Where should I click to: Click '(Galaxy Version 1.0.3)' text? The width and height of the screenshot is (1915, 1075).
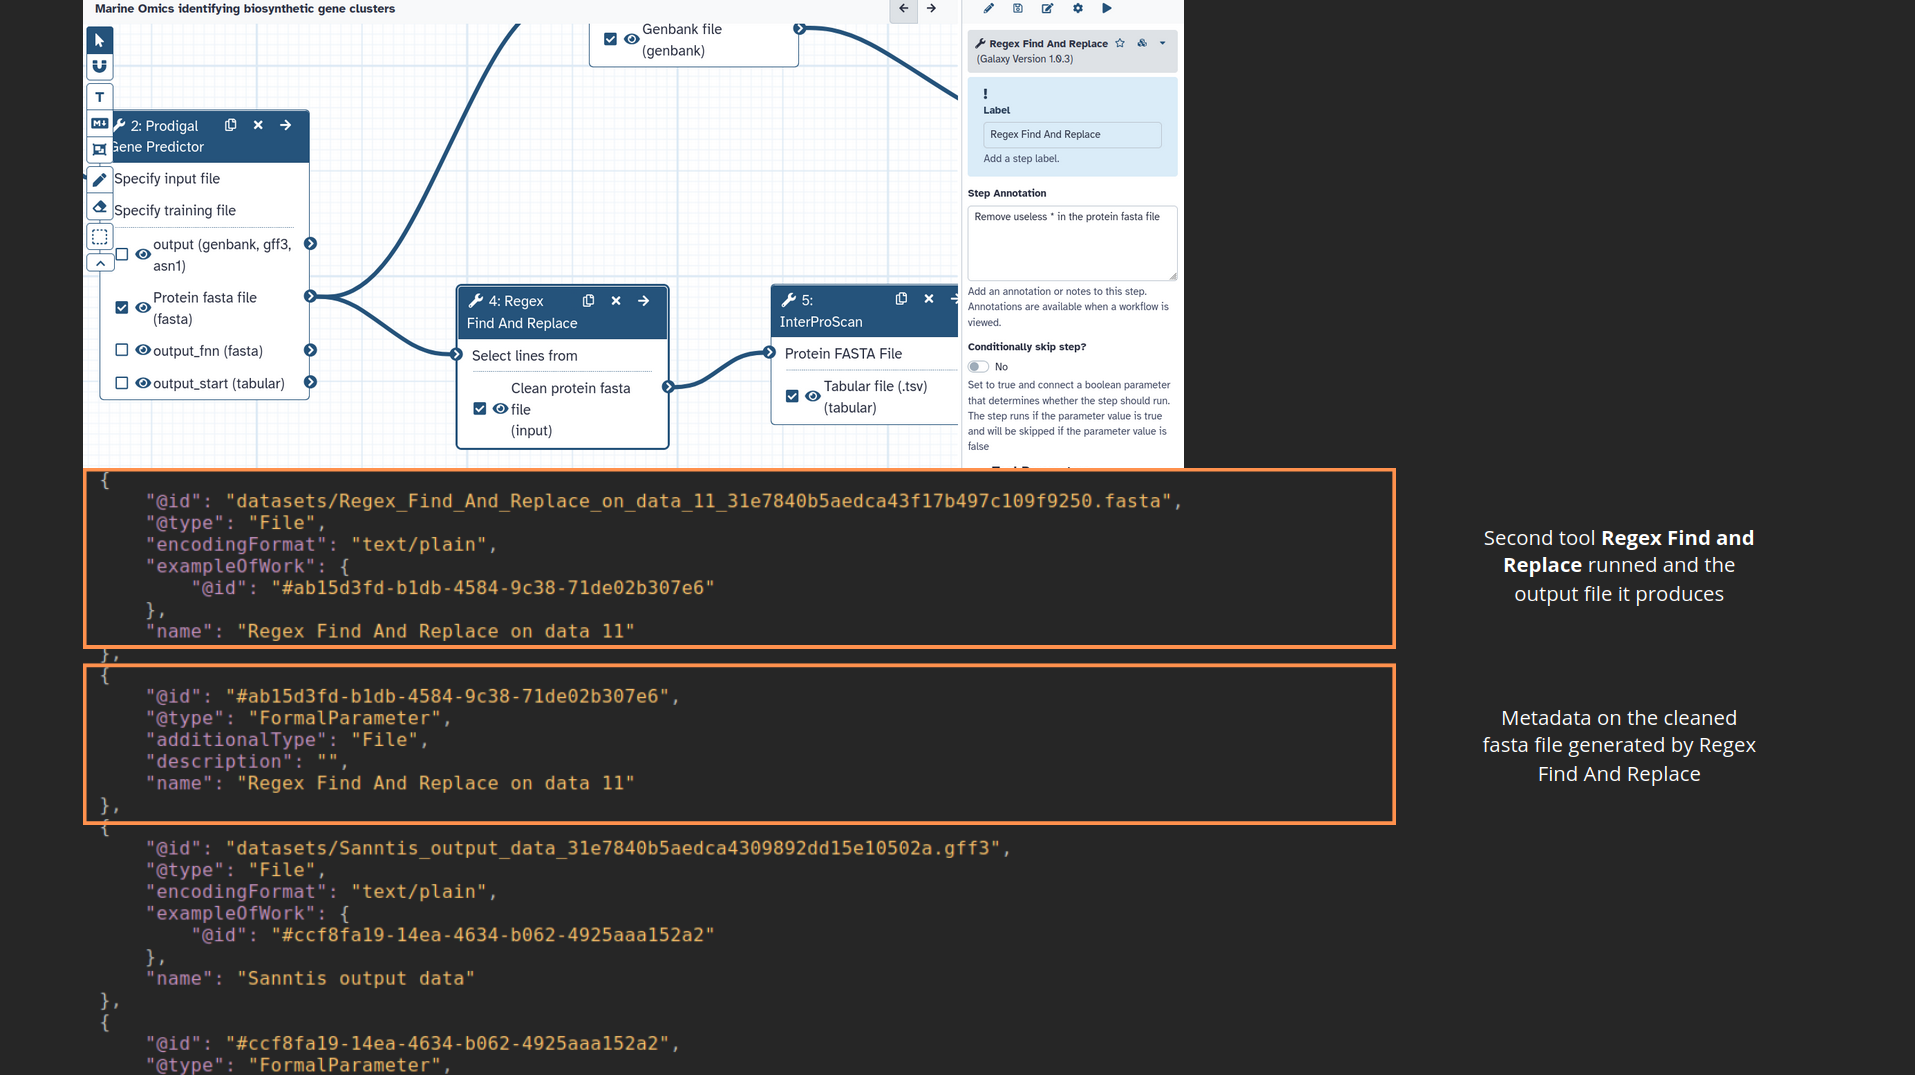(x=1025, y=59)
